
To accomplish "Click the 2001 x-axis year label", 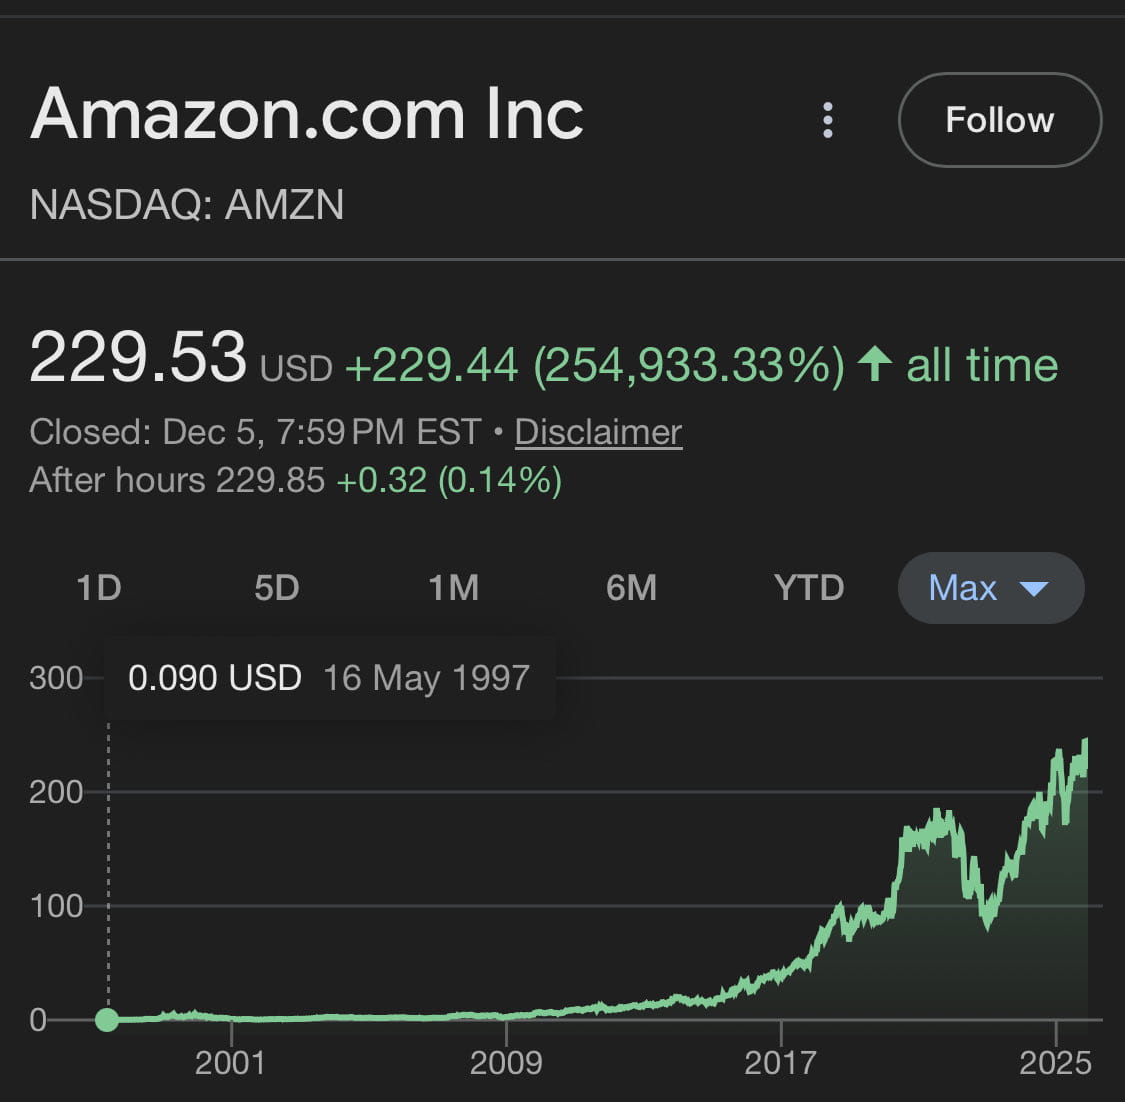I will click(x=230, y=1062).
